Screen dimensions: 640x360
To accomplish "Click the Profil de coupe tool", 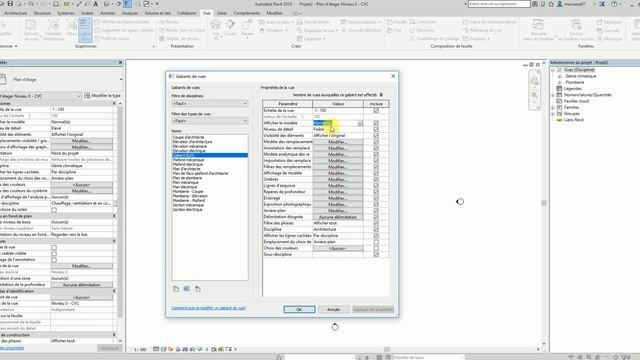I will 112,38.
